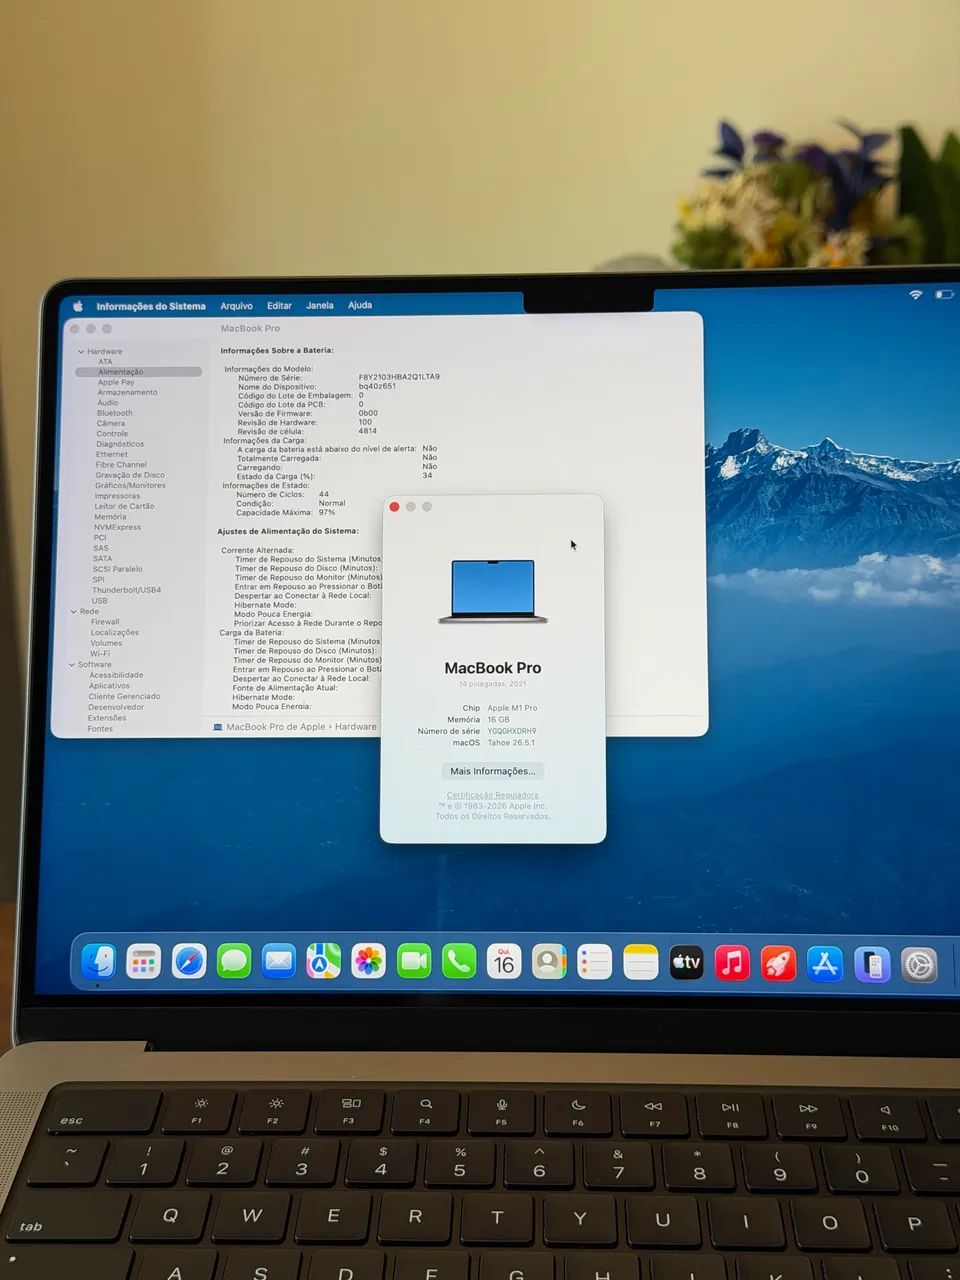
Task: Close the About MacBook Pro window
Action: 394,507
